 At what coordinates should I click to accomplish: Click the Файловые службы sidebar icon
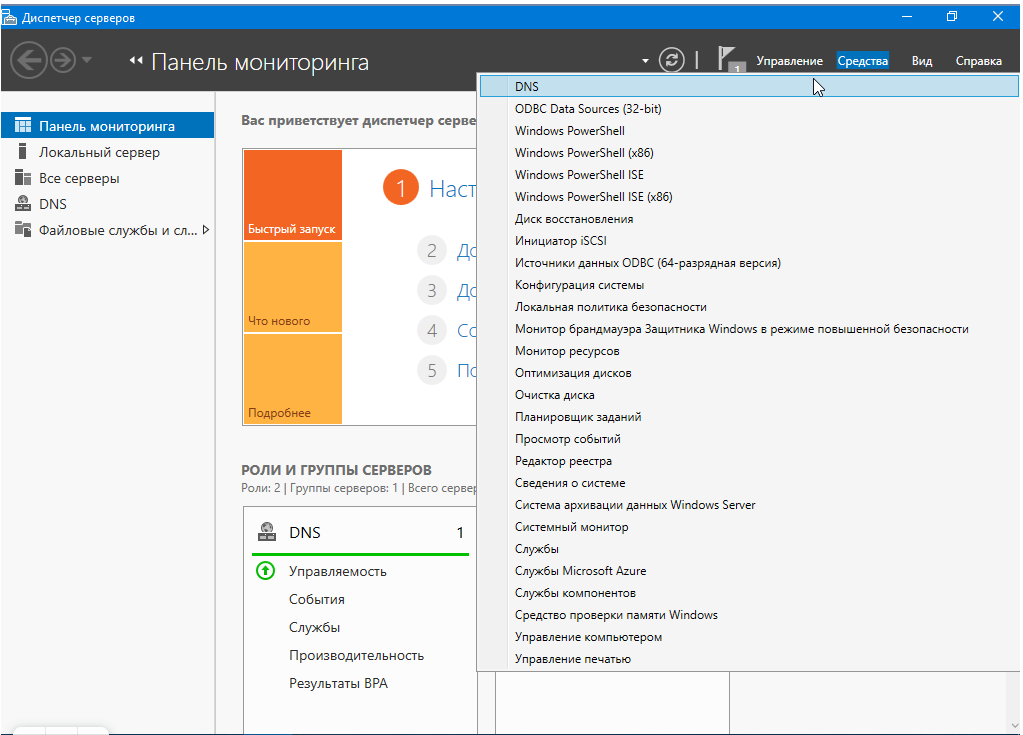(x=23, y=230)
